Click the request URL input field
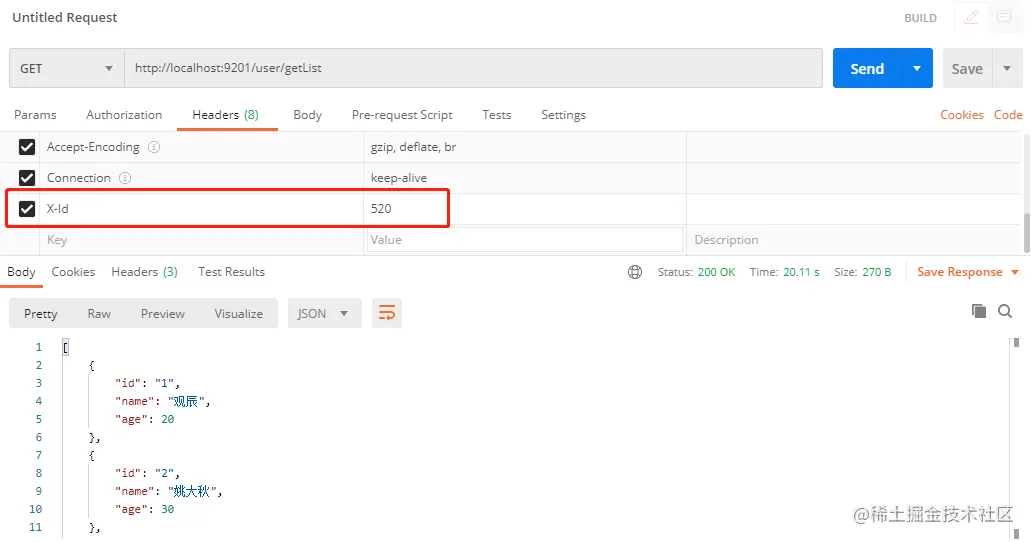Screen dimensions: 1031x542 (473, 68)
